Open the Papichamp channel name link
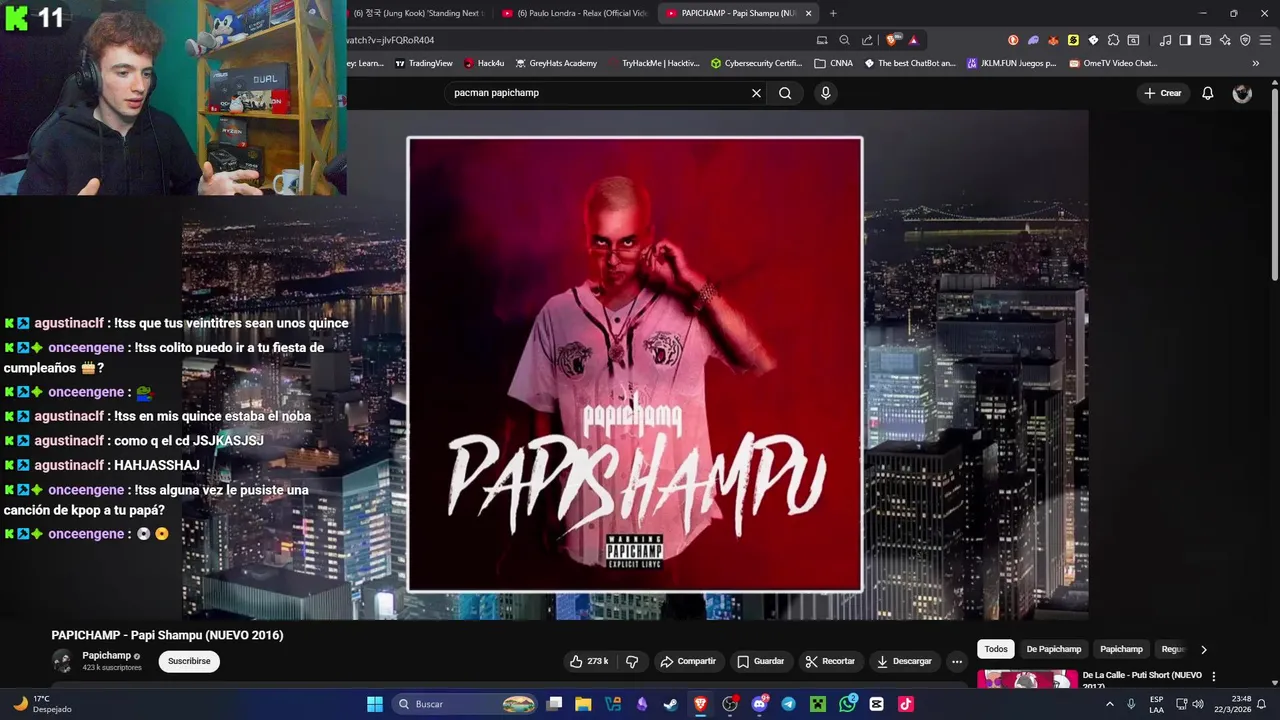Screen dimensions: 1280x720 (x=107, y=656)
